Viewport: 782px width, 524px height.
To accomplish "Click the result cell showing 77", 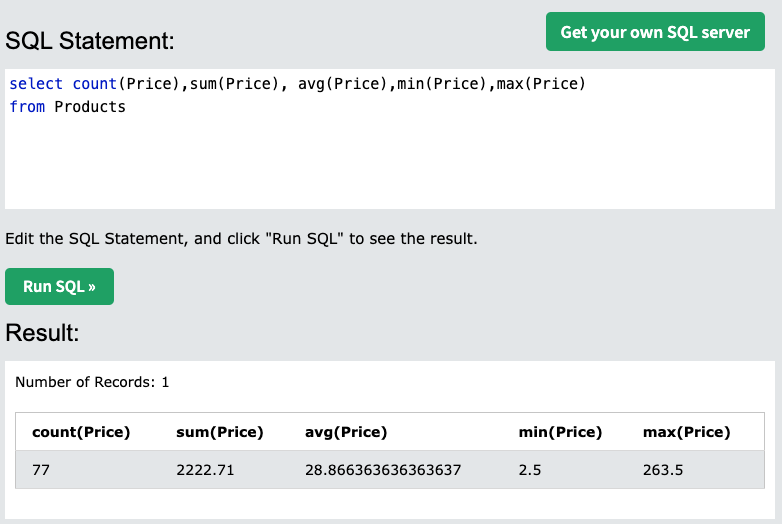I will click(x=41, y=469).
